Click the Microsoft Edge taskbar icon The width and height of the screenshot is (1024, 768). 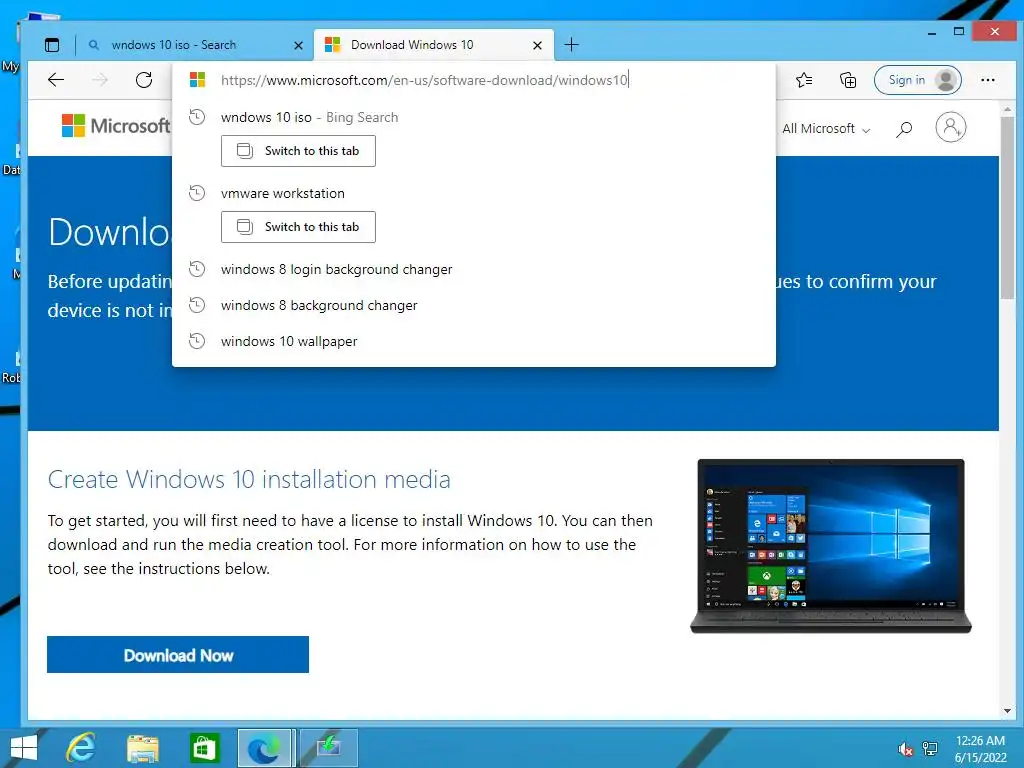pos(264,748)
